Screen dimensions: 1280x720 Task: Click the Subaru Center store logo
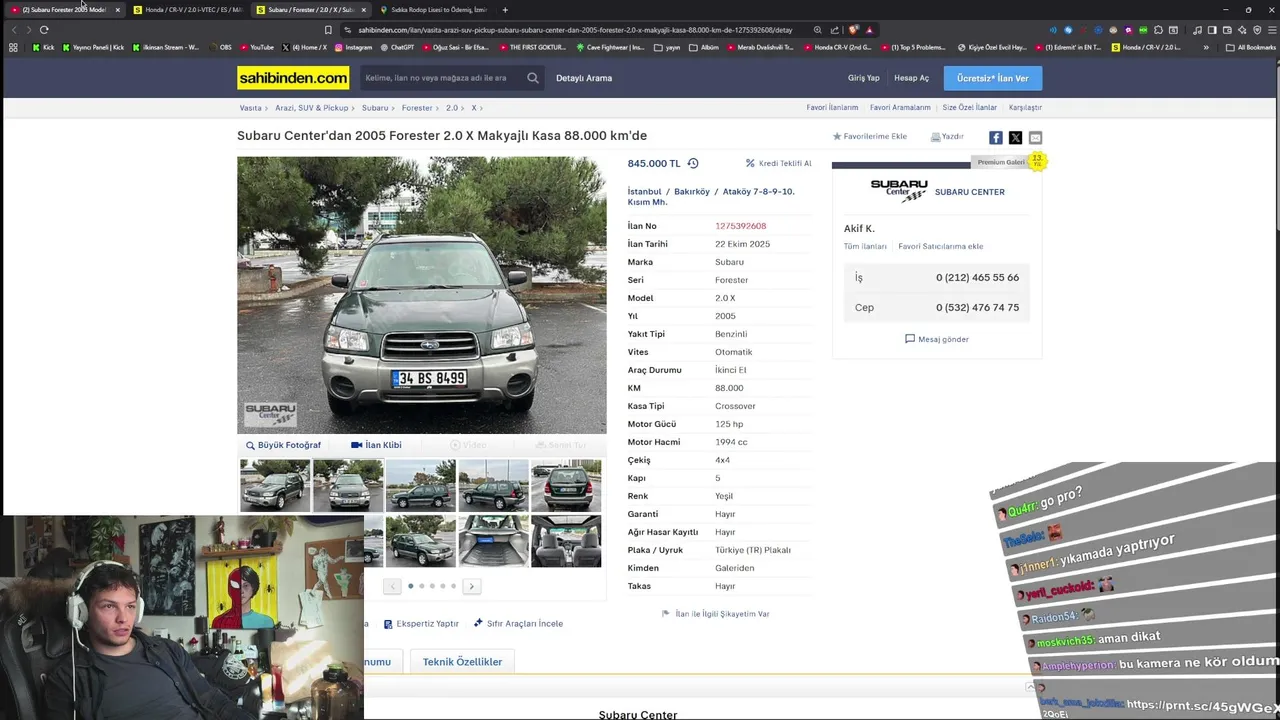(899, 191)
